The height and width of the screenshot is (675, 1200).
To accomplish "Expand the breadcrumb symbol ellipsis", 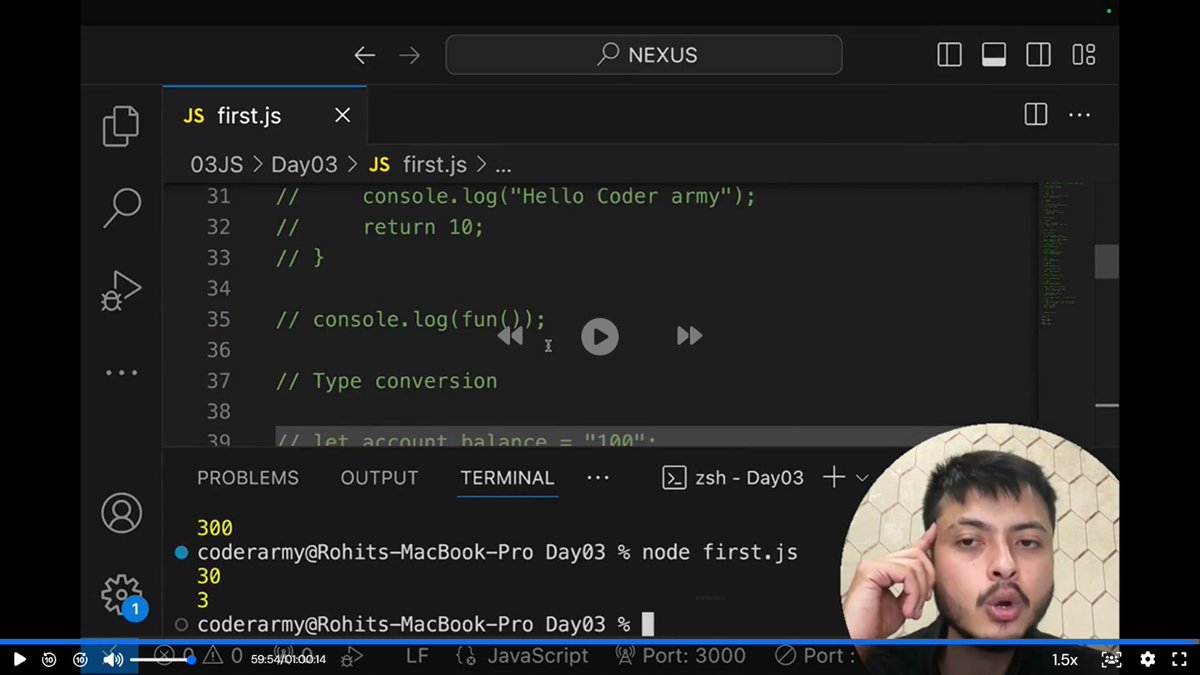I will point(503,166).
